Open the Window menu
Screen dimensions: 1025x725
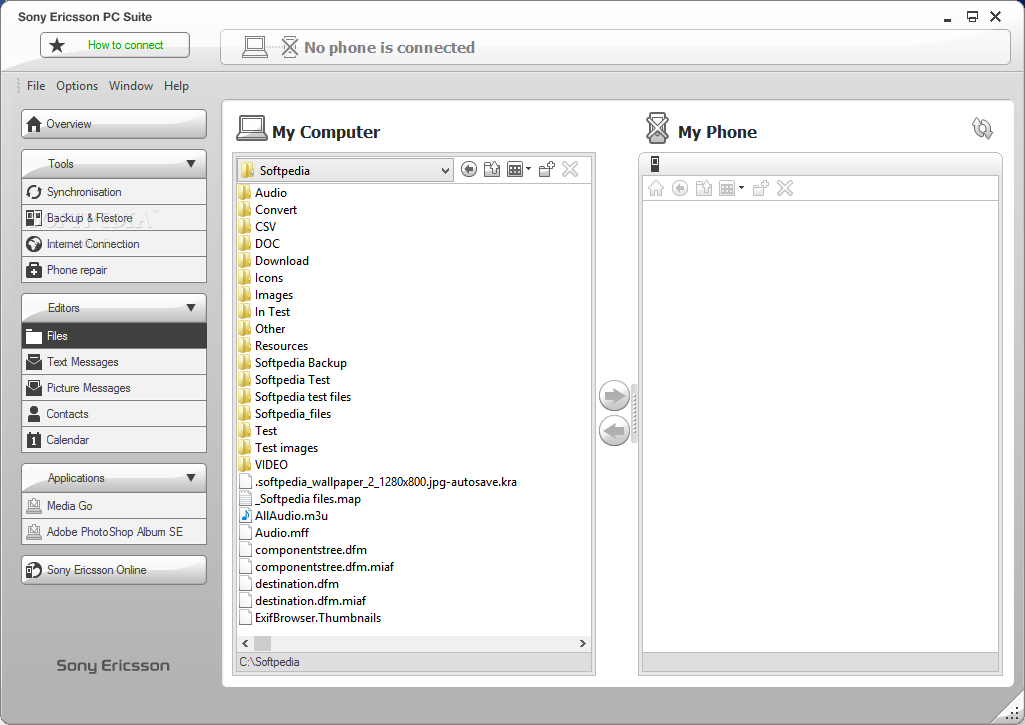coord(131,86)
